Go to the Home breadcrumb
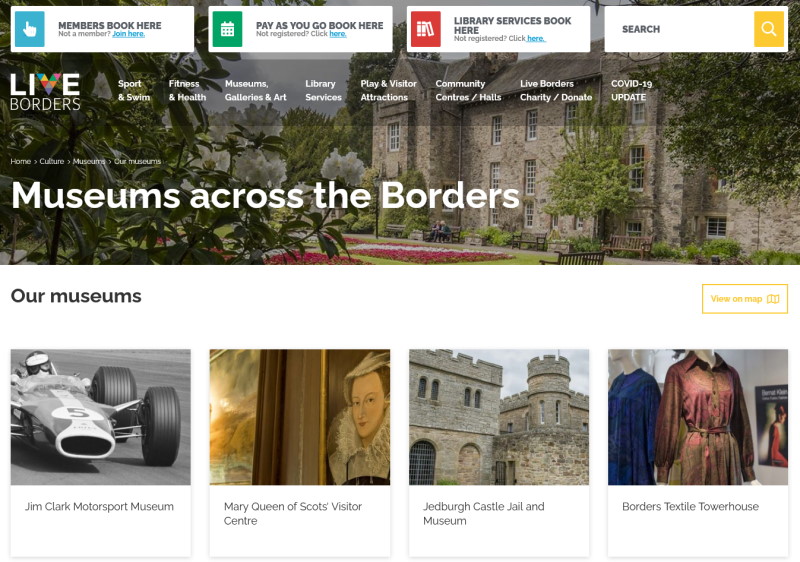This screenshot has height=562, width=800. point(20,161)
